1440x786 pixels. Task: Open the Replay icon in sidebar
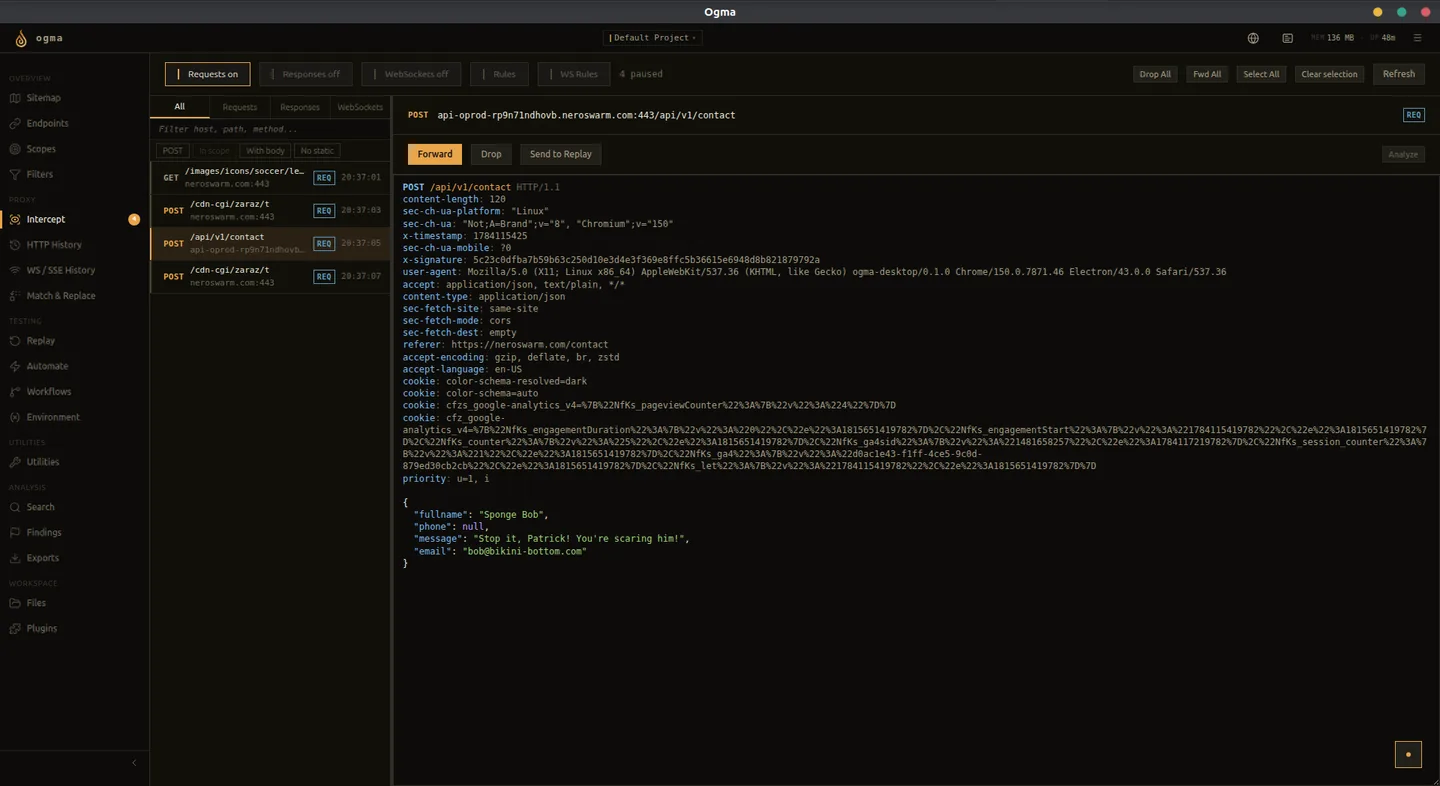coord(15,341)
